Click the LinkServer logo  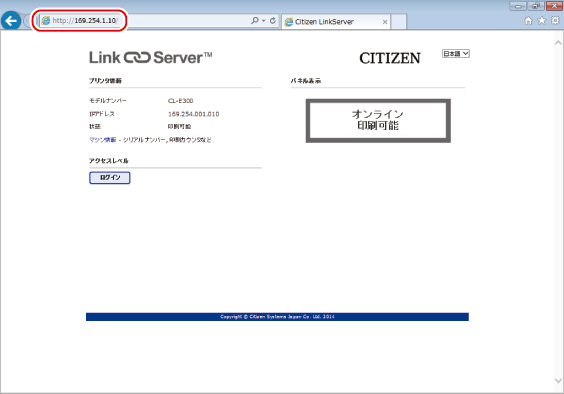point(151,58)
